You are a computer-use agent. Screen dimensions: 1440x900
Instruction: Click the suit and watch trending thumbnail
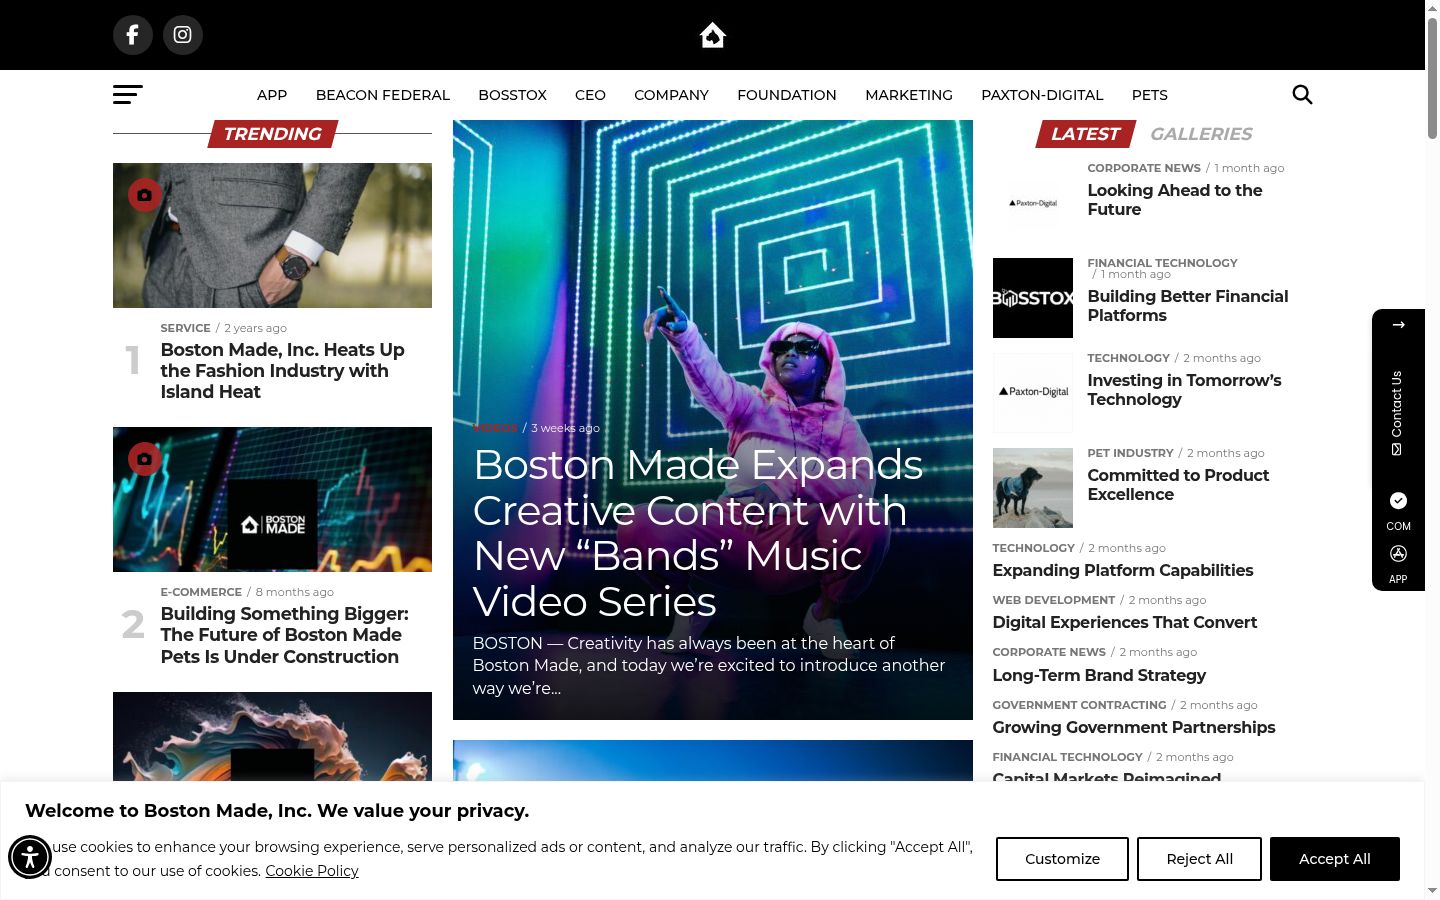[x=272, y=236]
